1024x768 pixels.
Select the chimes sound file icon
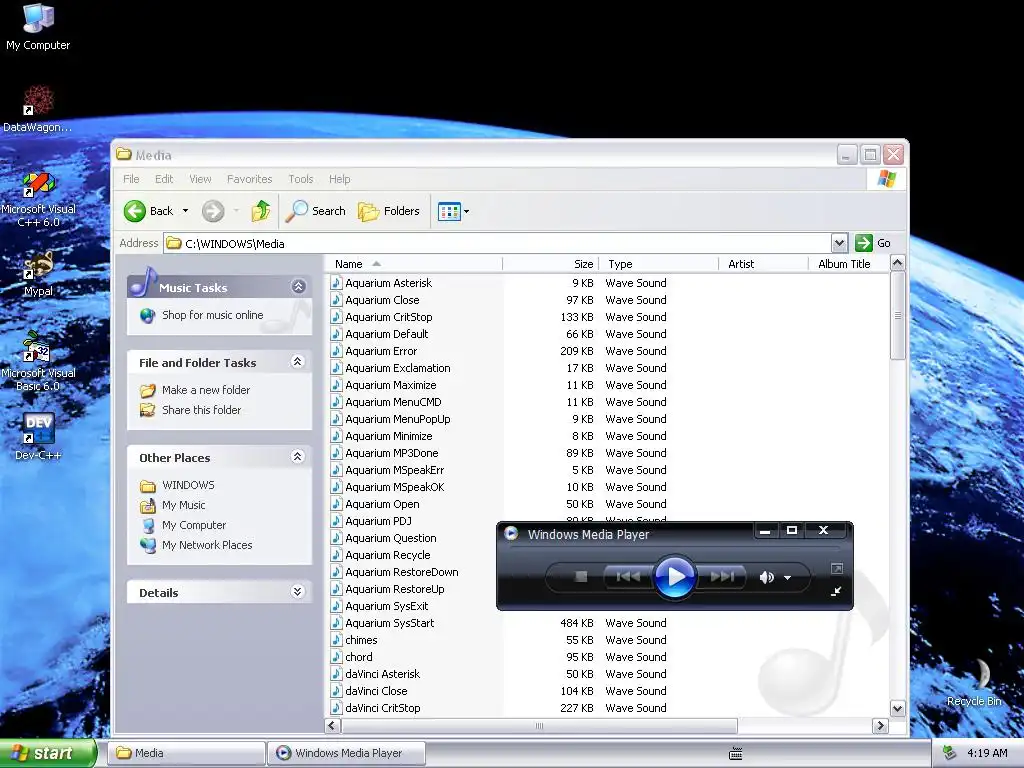336,640
